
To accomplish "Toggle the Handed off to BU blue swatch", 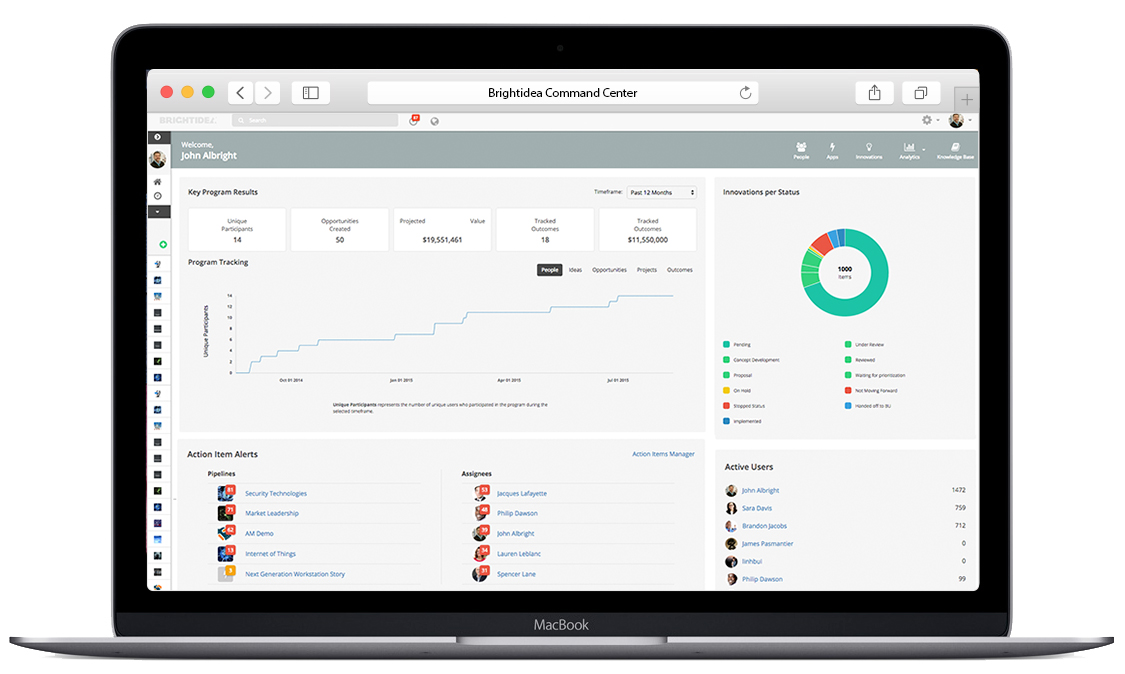I will coord(848,406).
